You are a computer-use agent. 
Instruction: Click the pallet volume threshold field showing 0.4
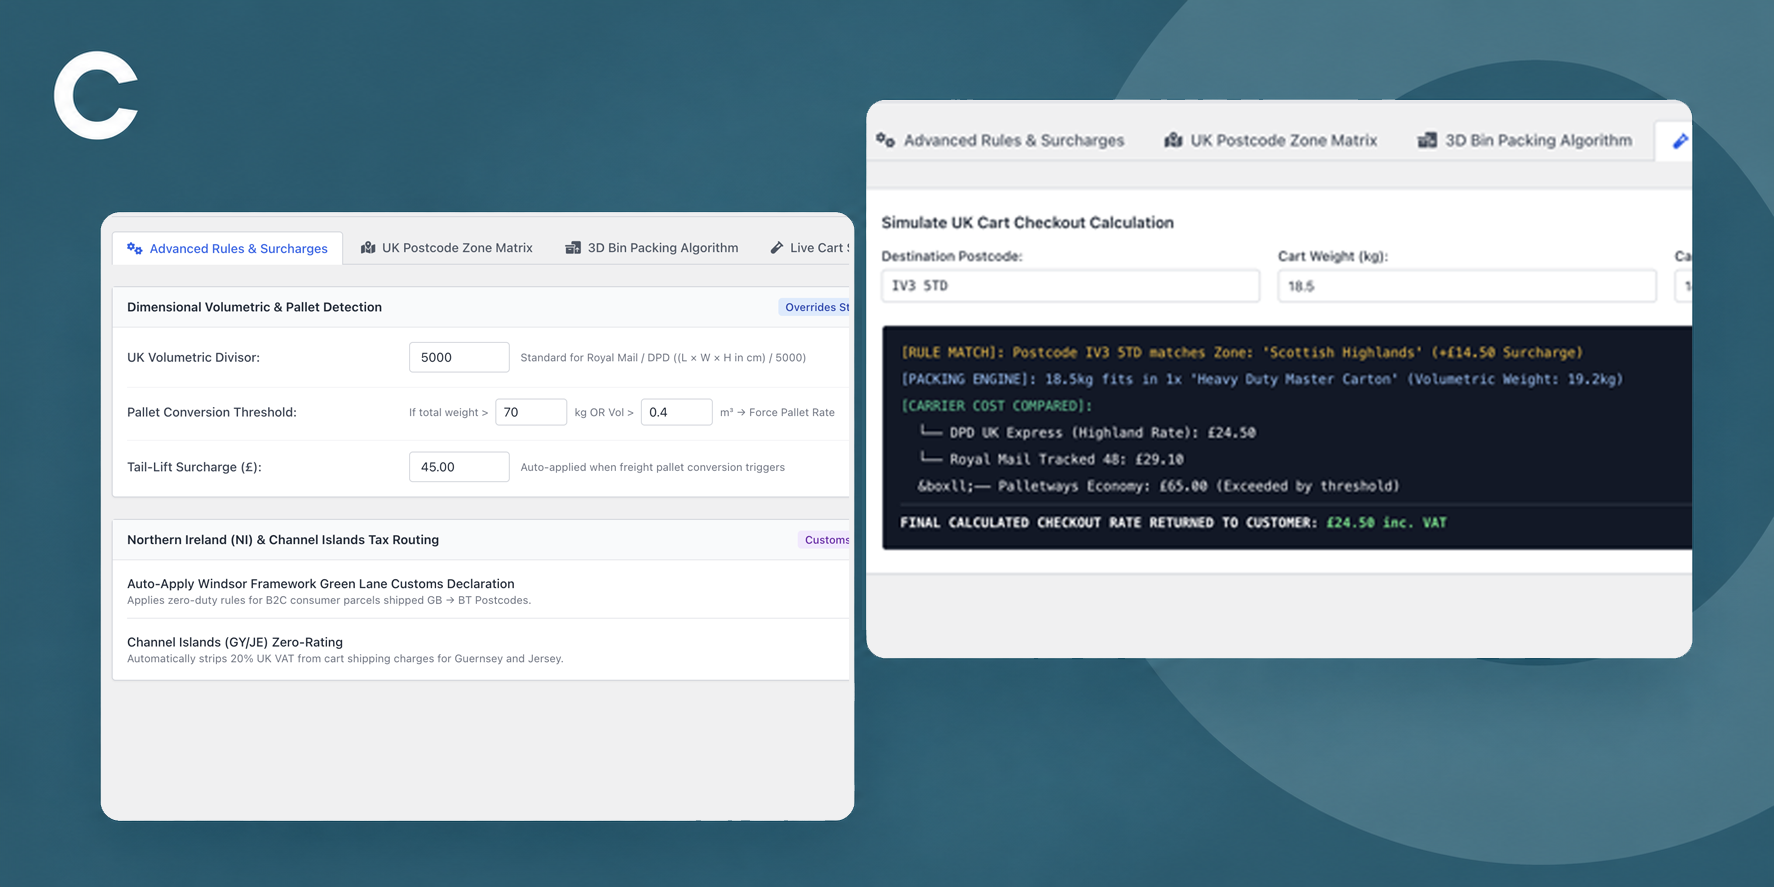[677, 412]
